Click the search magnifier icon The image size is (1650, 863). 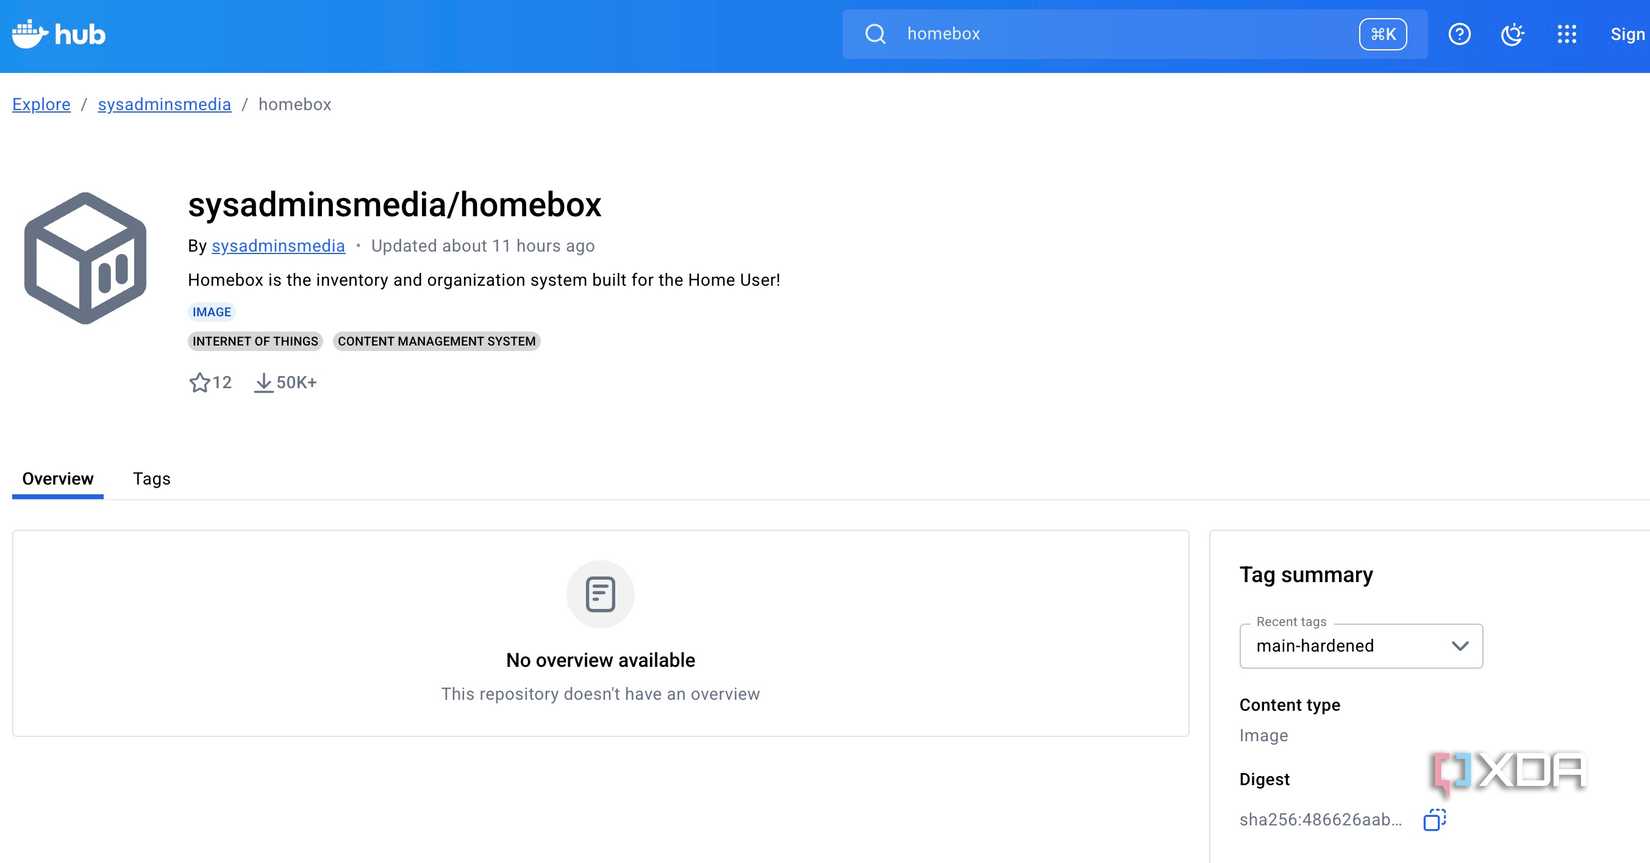point(875,34)
